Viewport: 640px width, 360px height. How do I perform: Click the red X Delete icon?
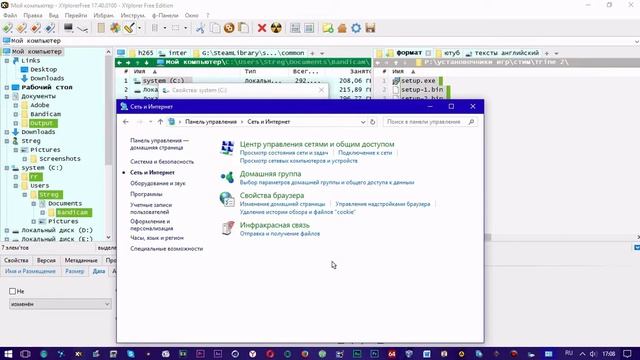pos(262,28)
